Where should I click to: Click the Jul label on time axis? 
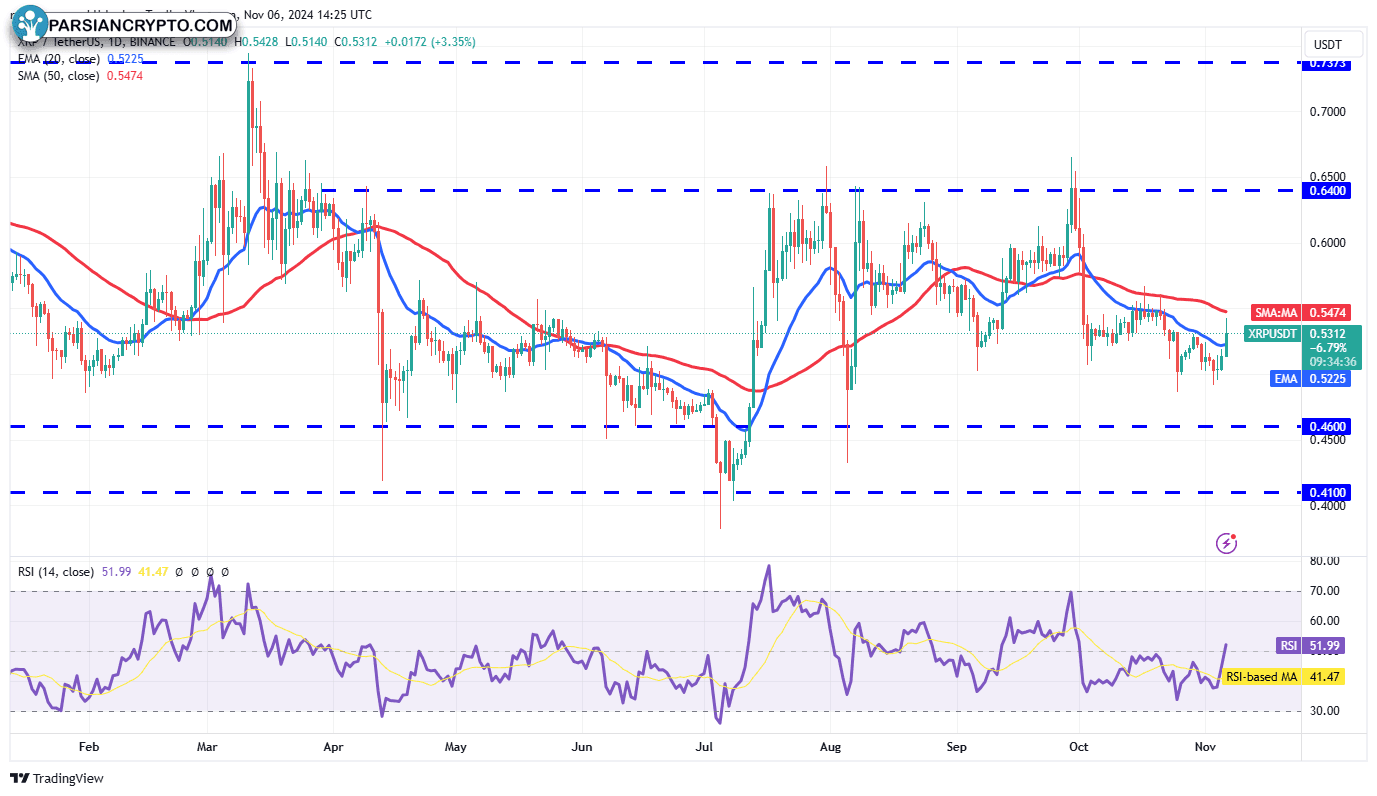point(706,747)
